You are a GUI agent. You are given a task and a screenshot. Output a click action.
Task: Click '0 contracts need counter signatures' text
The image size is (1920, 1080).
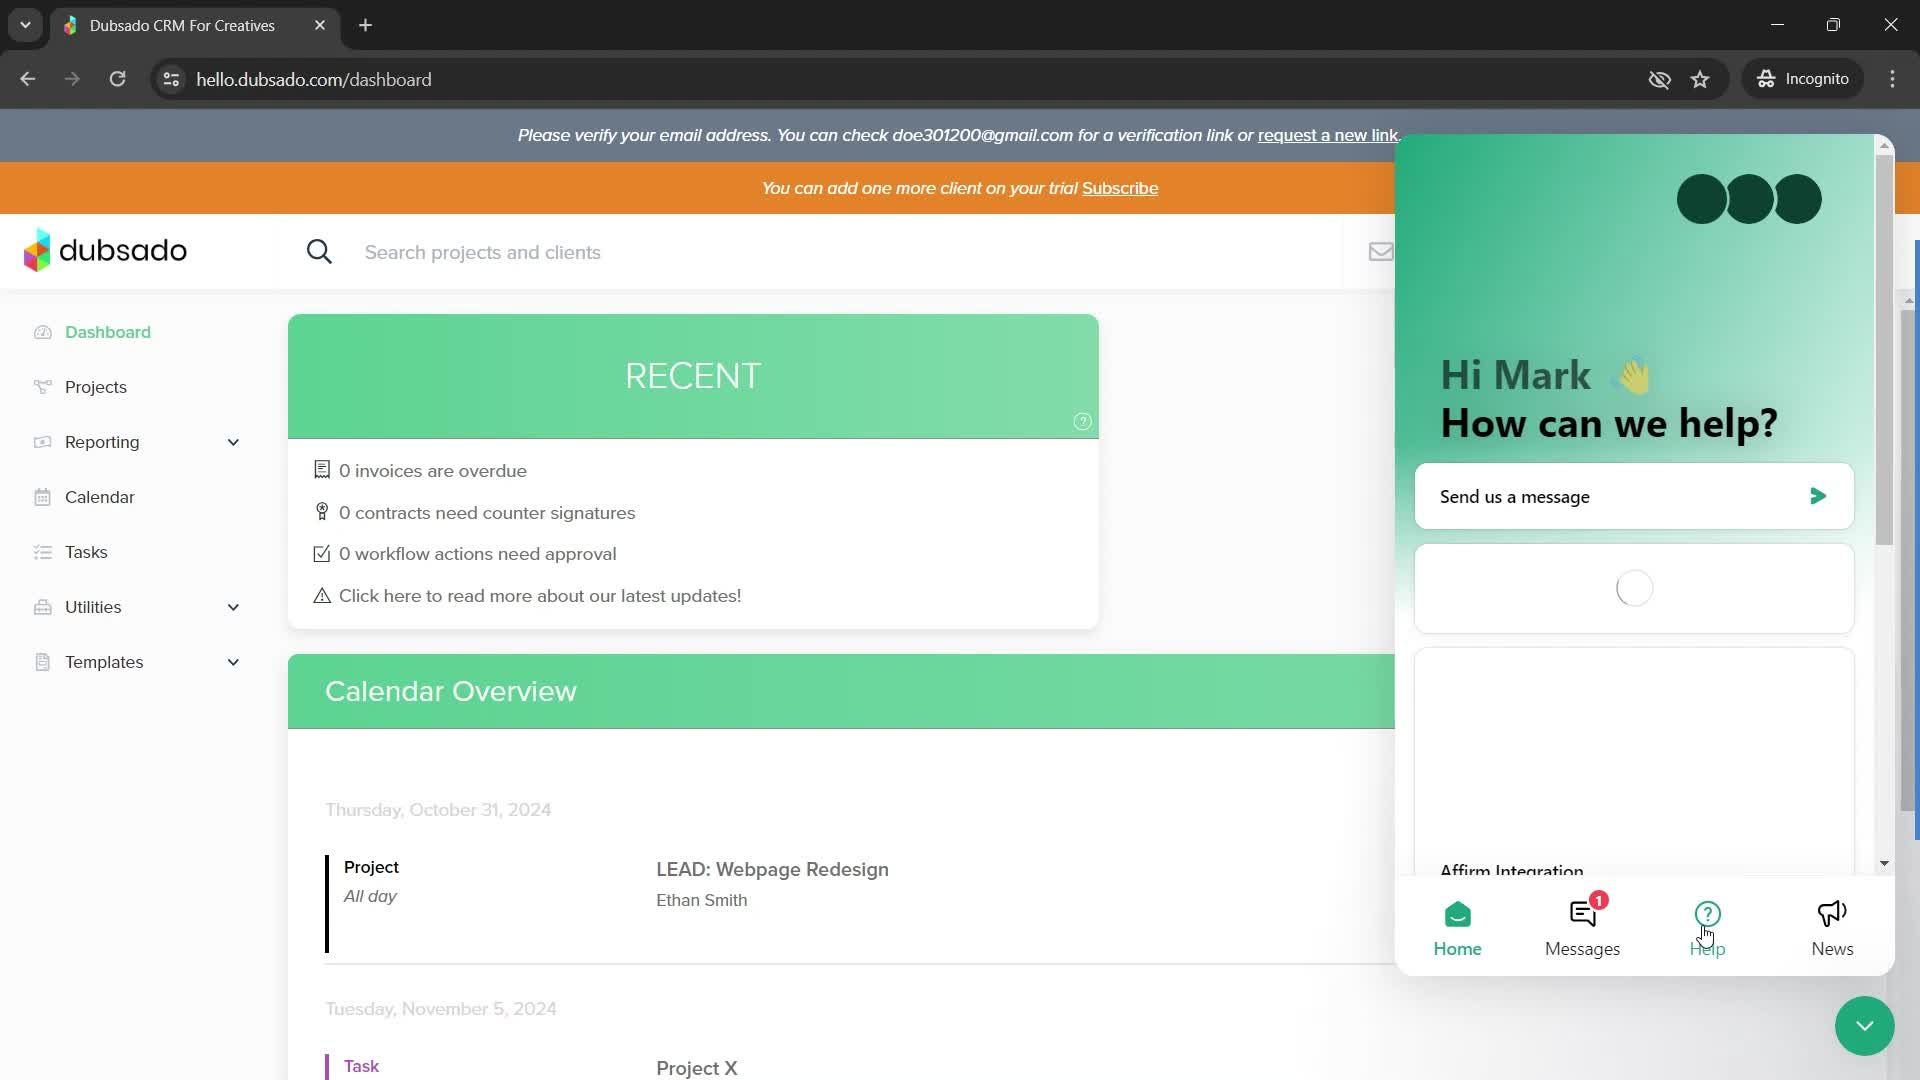[487, 513]
